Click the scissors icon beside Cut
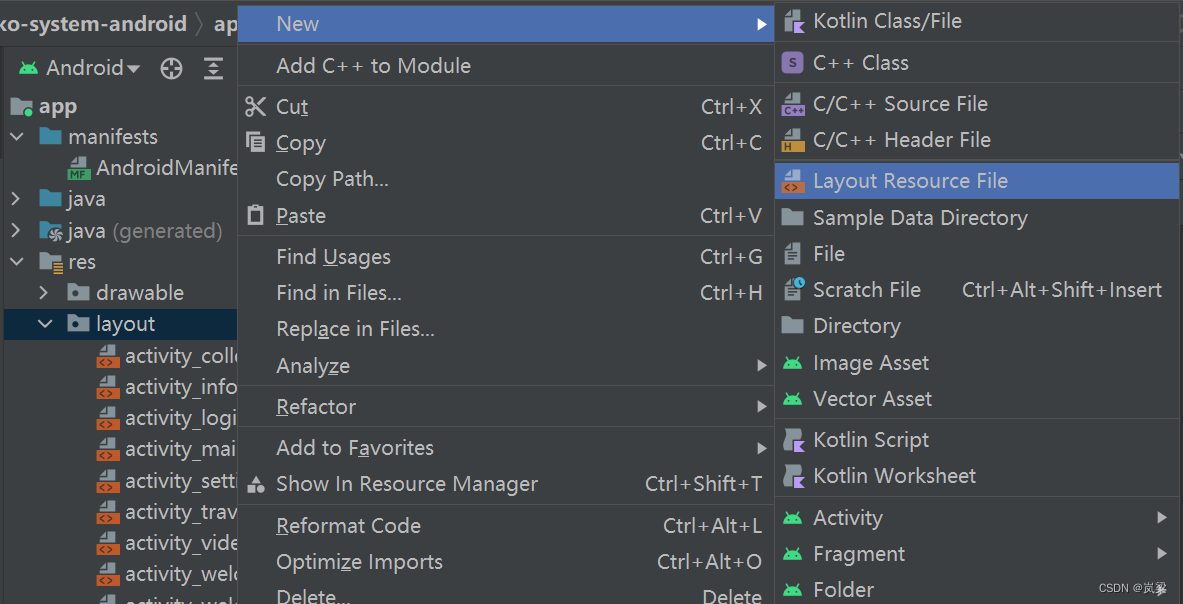This screenshot has width=1183, height=604. [x=256, y=106]
